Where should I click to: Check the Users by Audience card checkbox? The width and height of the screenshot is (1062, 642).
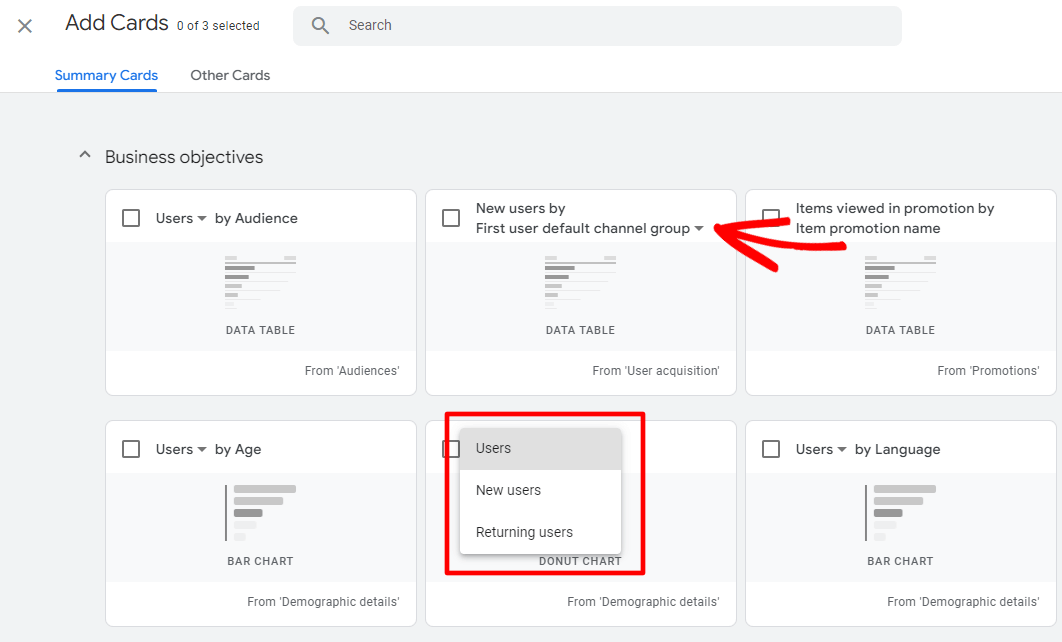130,217
